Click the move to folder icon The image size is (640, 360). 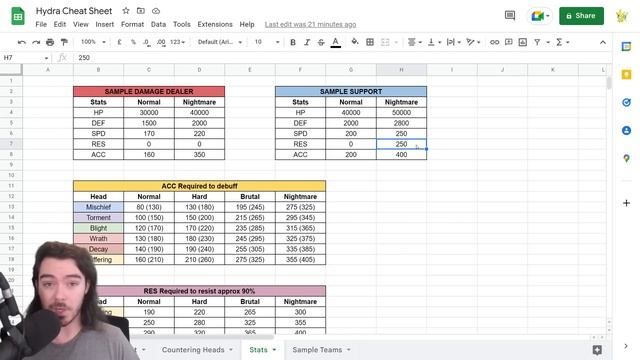(141, 11)
